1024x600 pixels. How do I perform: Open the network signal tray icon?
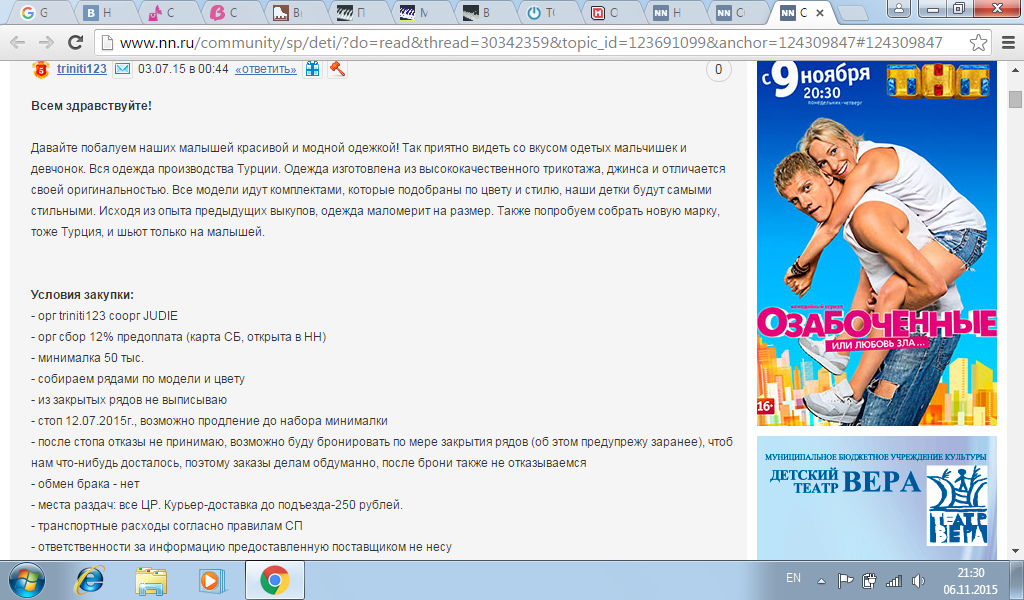click(x=893, y=580)
